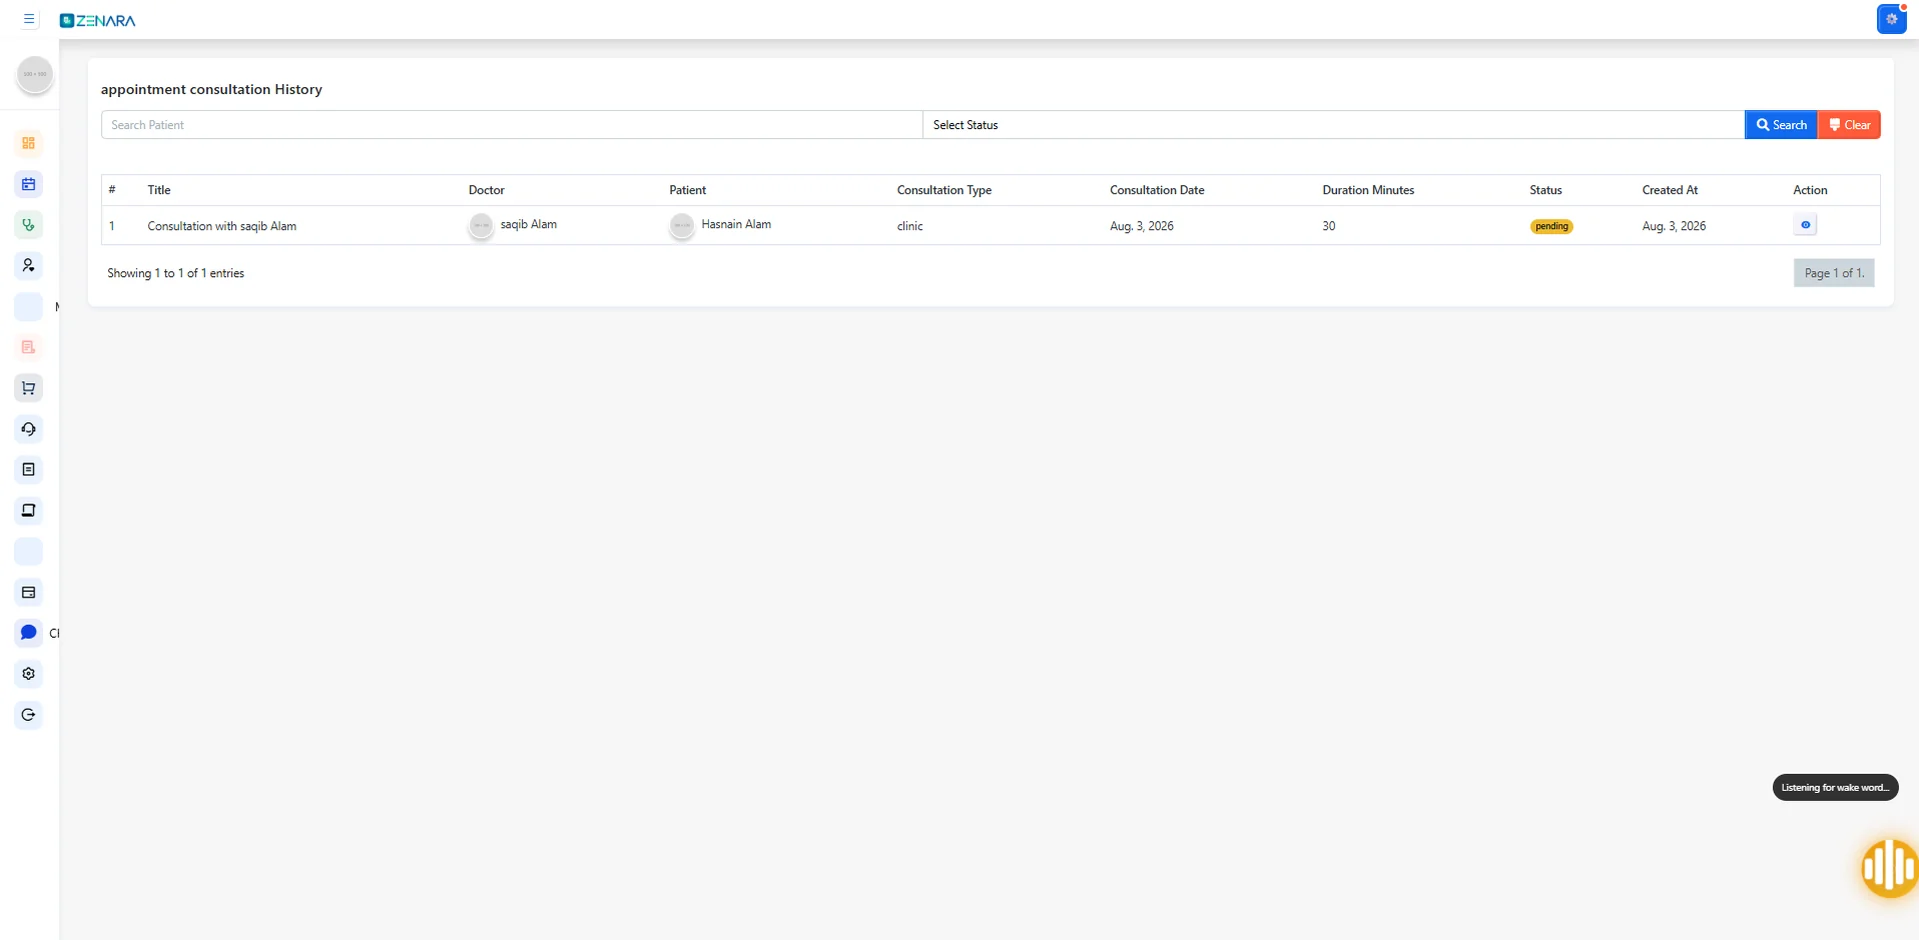1919x940 pixels.
Task: Click the voice assistant waveform button
Action: pos(1889,867)
